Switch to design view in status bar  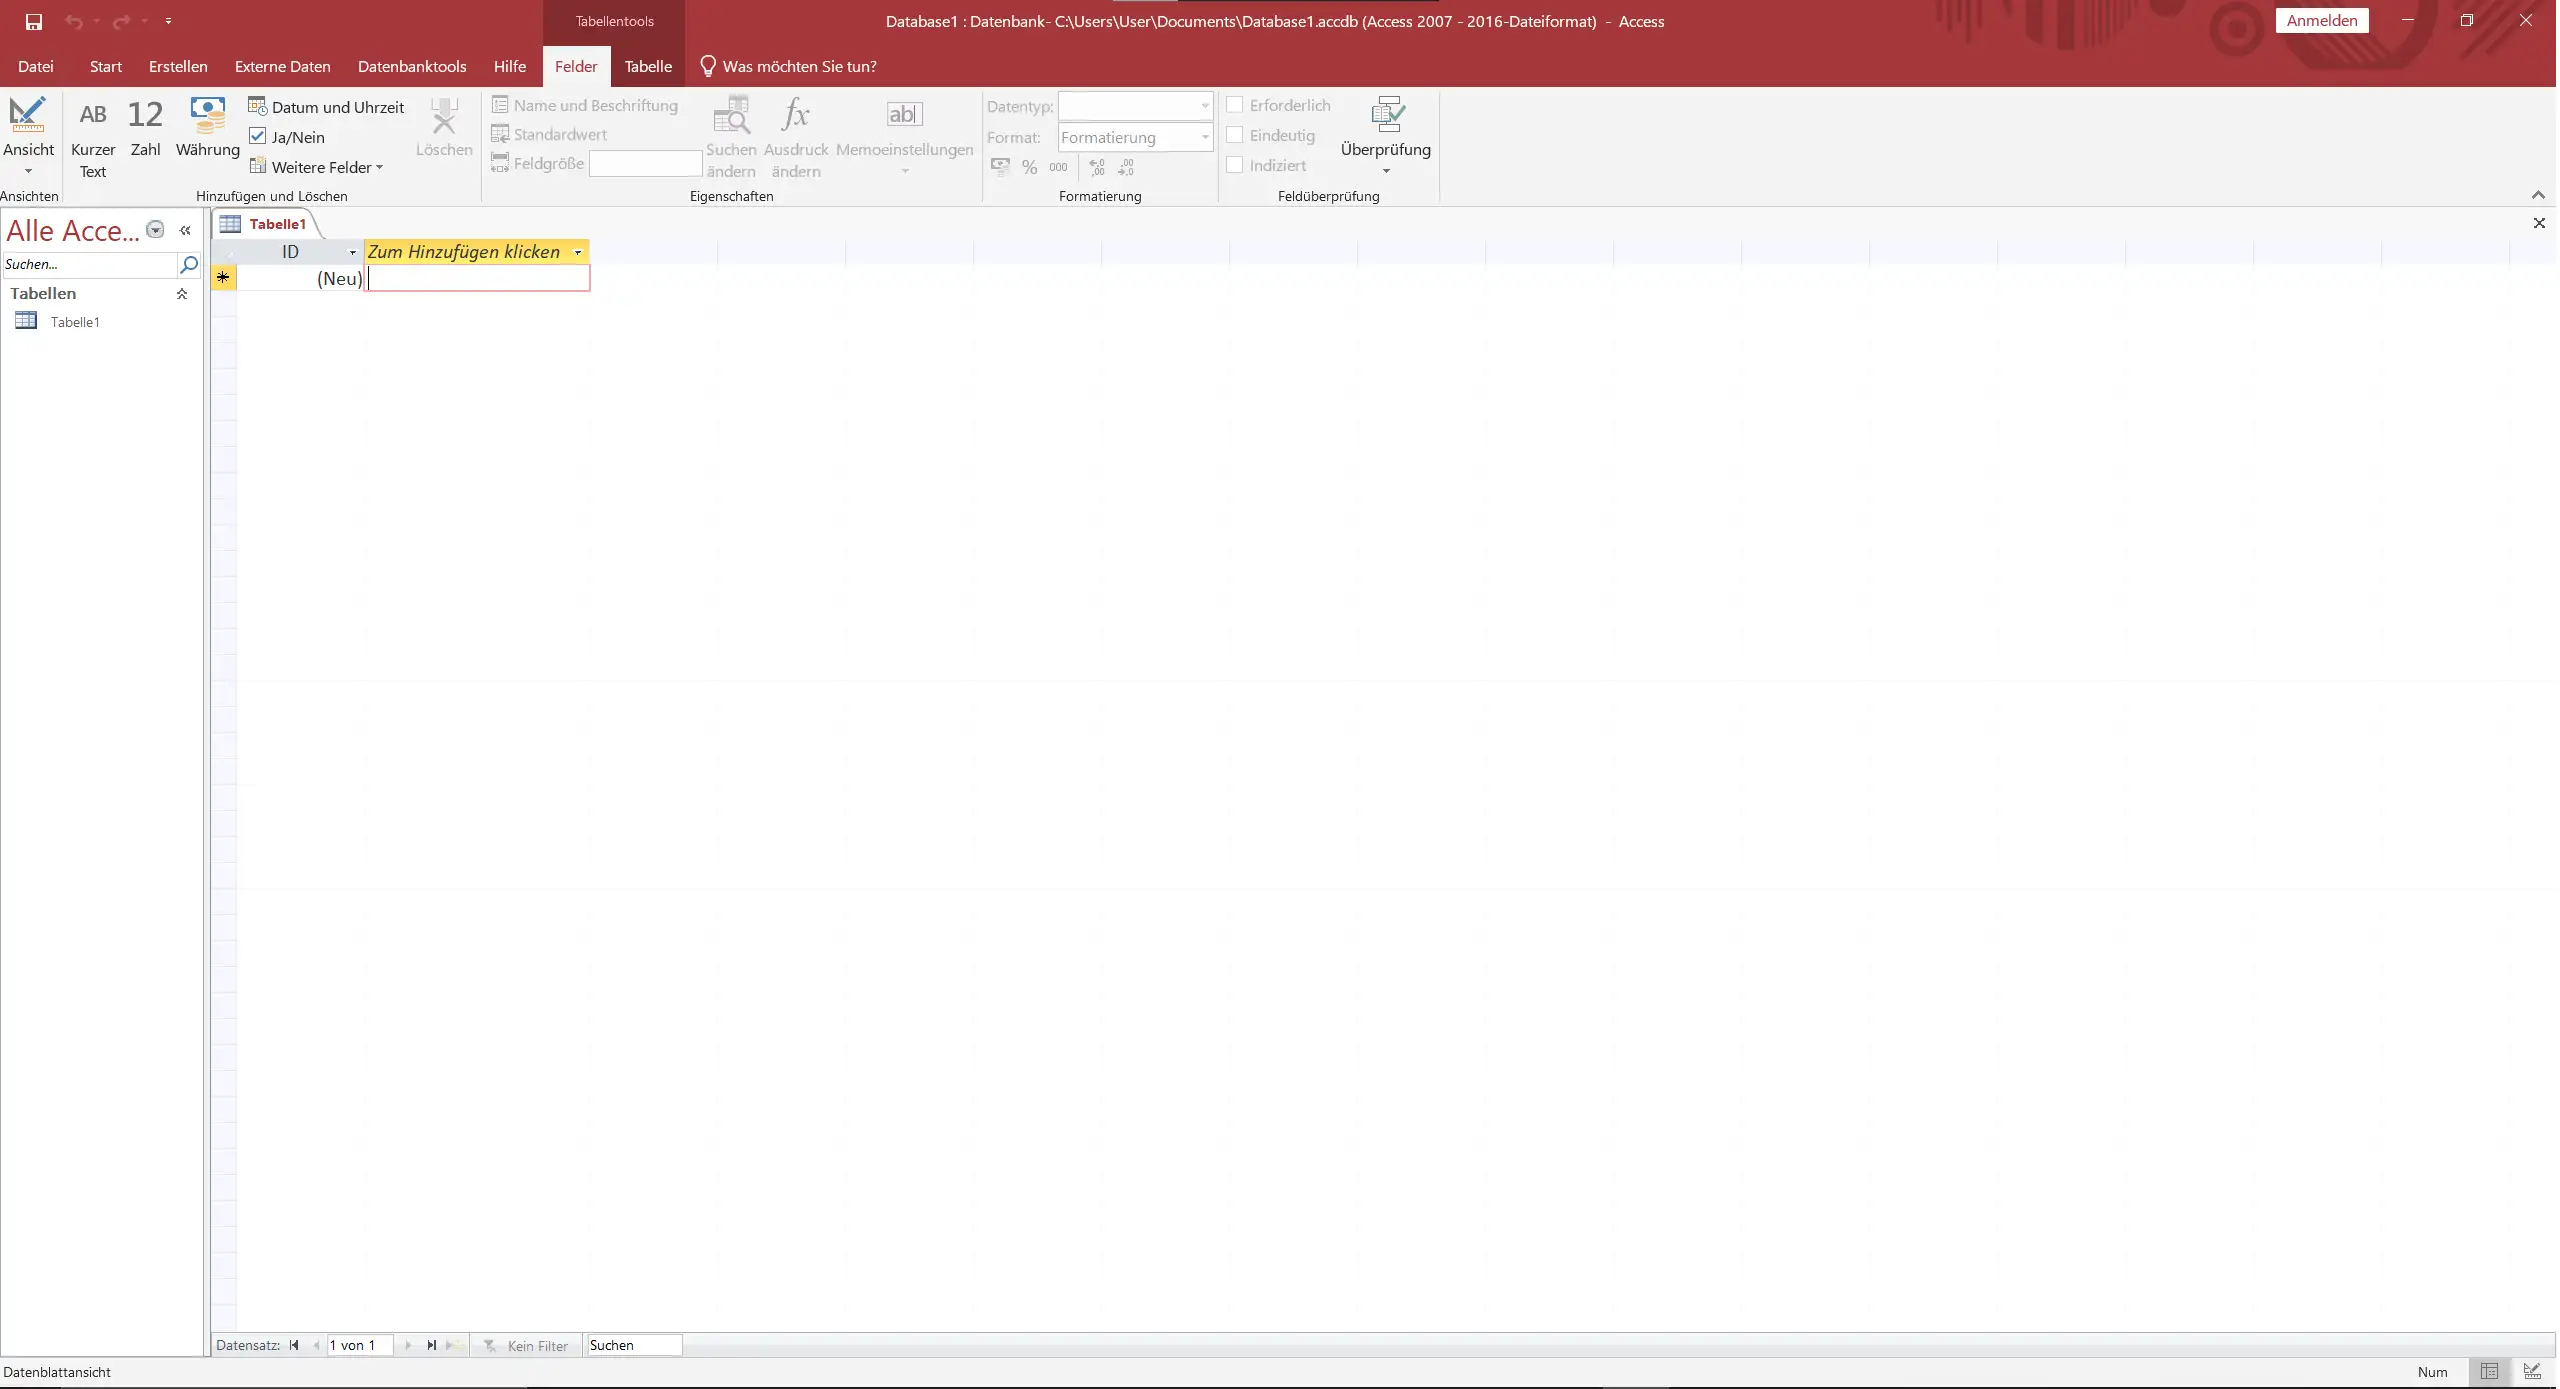pyautogui.click(x=2531, y=1372)
